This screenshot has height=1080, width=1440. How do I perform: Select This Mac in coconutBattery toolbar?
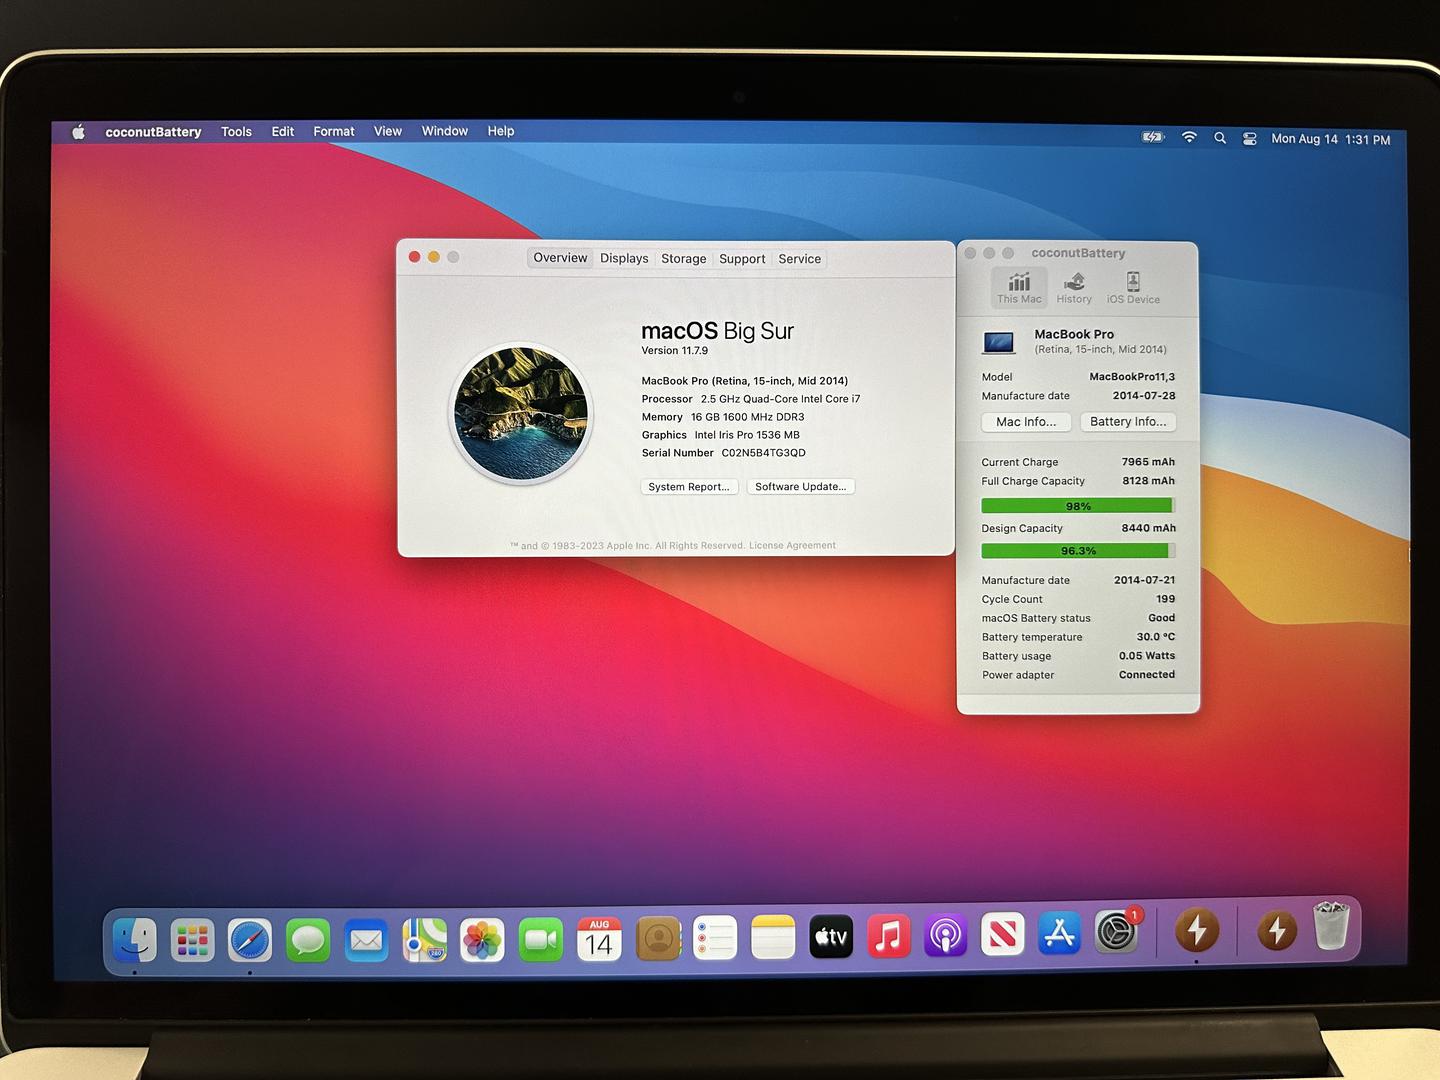[x=1019, y=287]
